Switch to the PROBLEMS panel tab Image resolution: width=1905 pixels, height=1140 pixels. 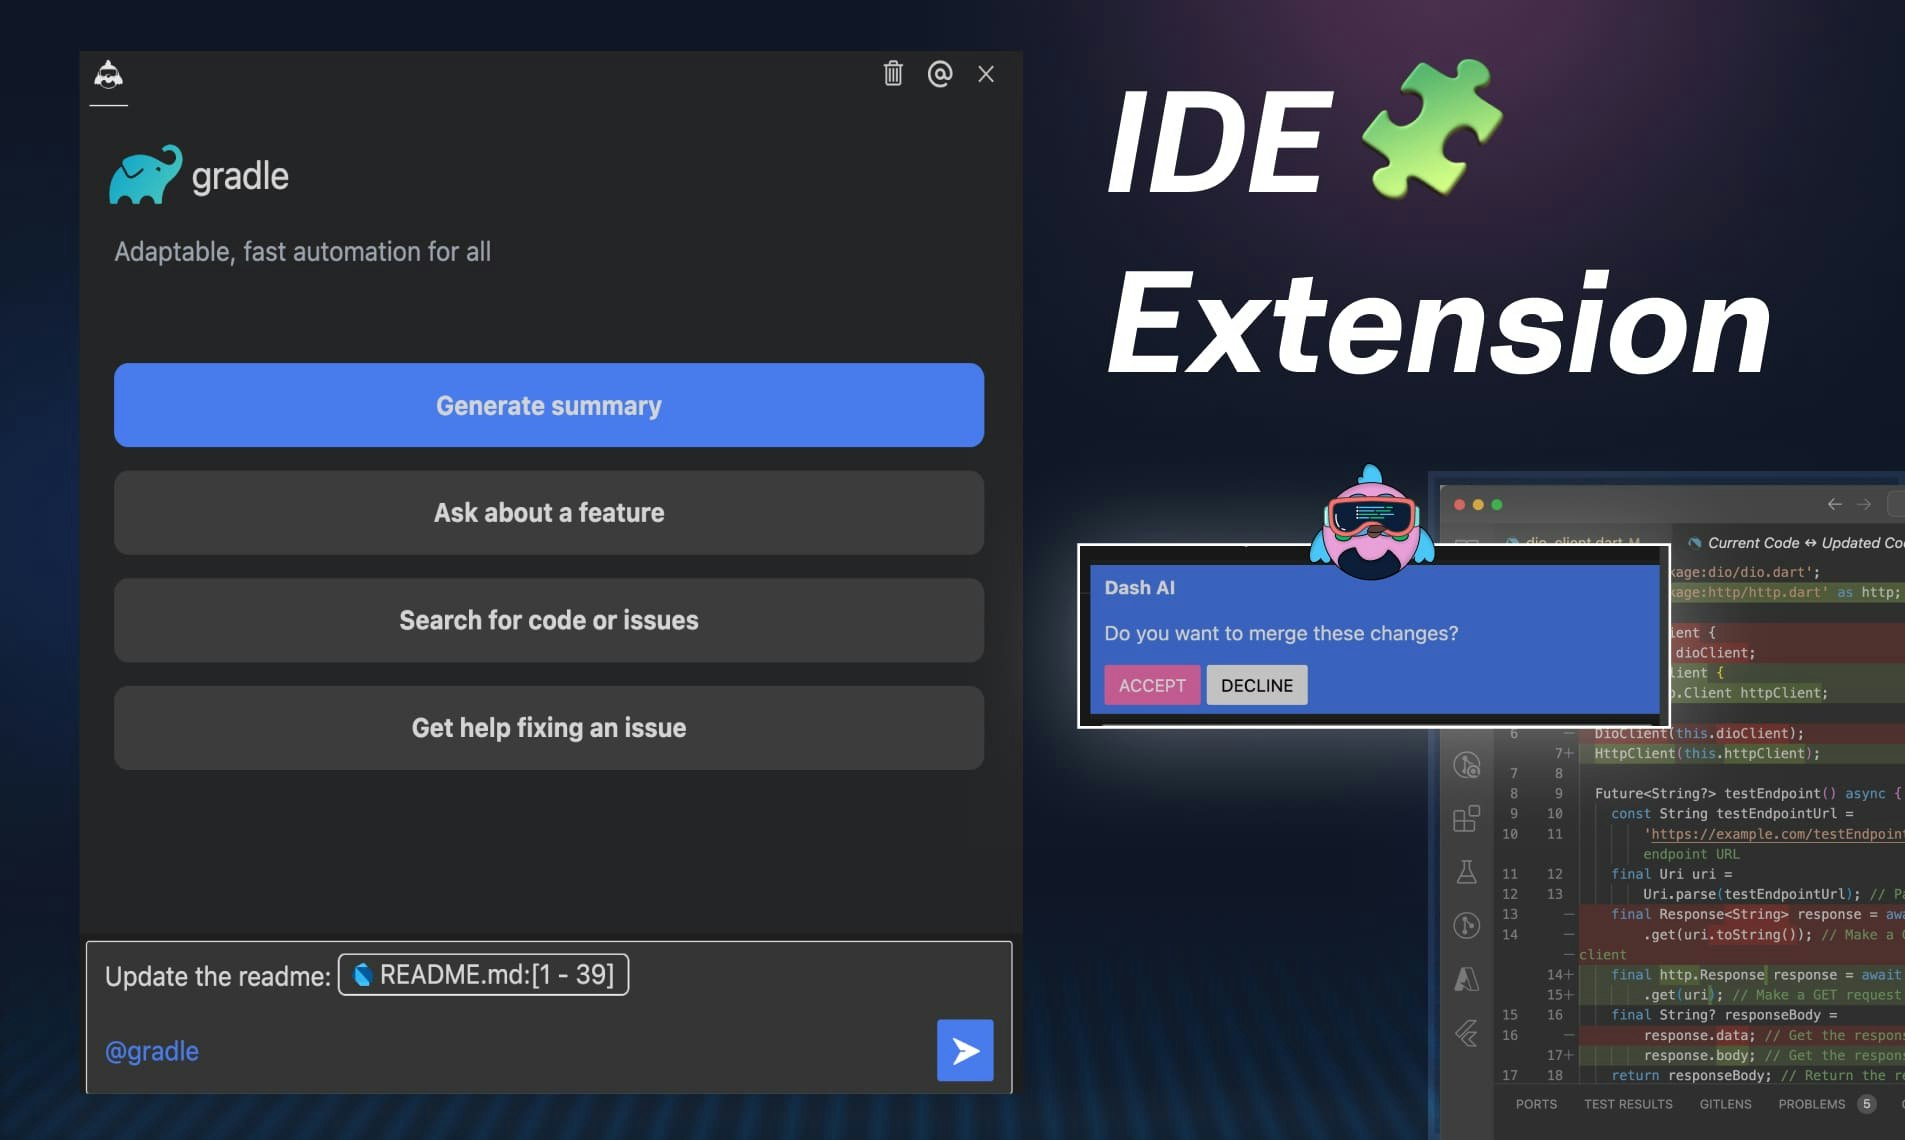[1811, 1104]
